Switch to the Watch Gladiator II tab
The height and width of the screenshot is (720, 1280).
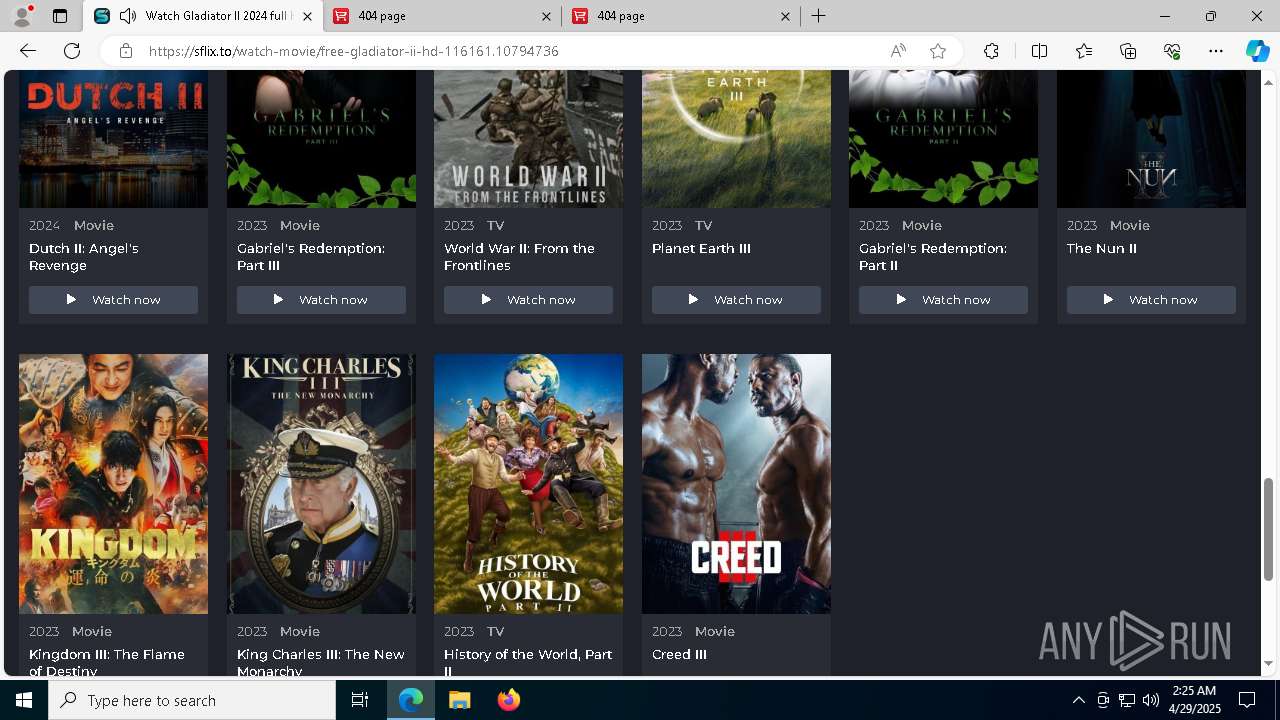(x=203, y=16)
